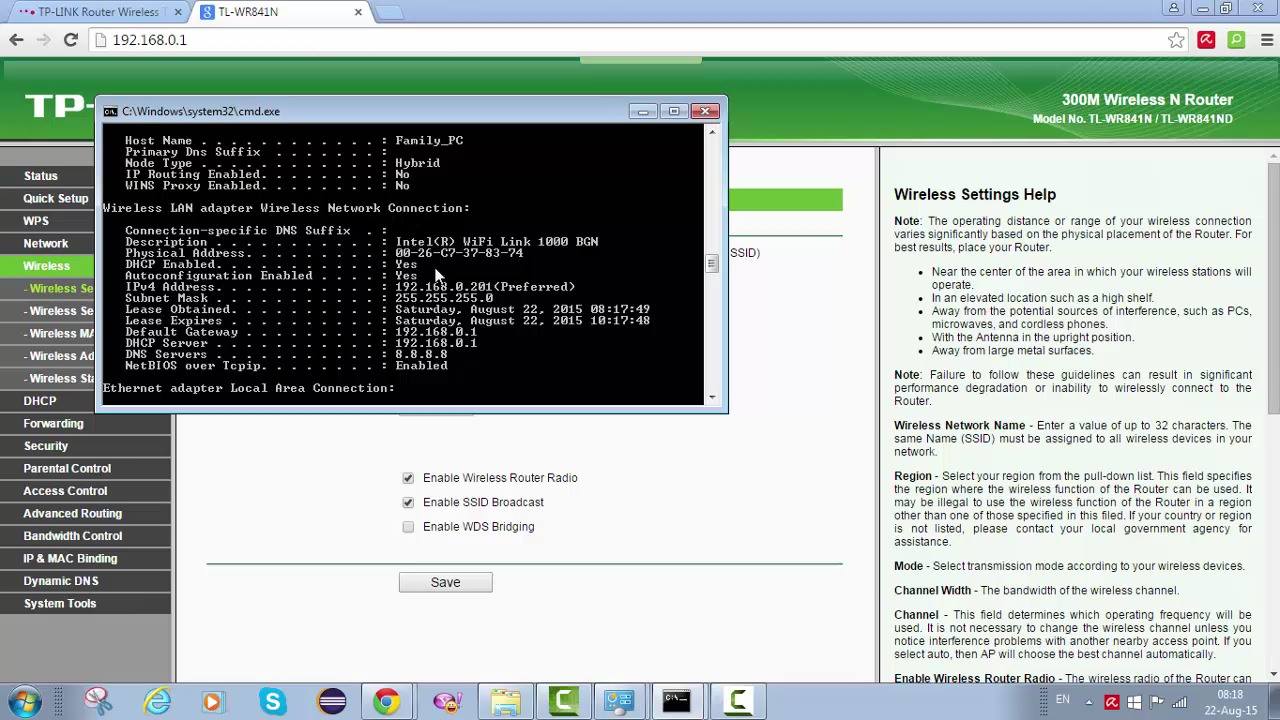Screen dimensions: 1280x720
Task: Click the EN language indicator
Action: coord(1063,700)
